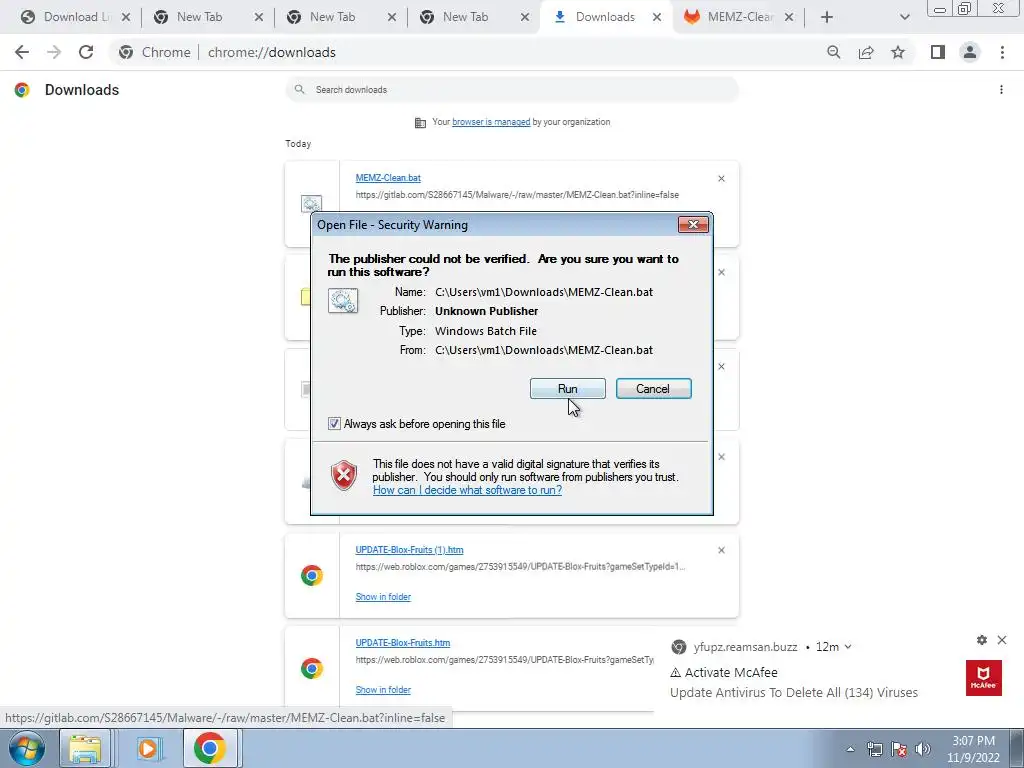1024x768 pixels.
Task: Open the volume speaker tray icon
Action: (923, 749)
